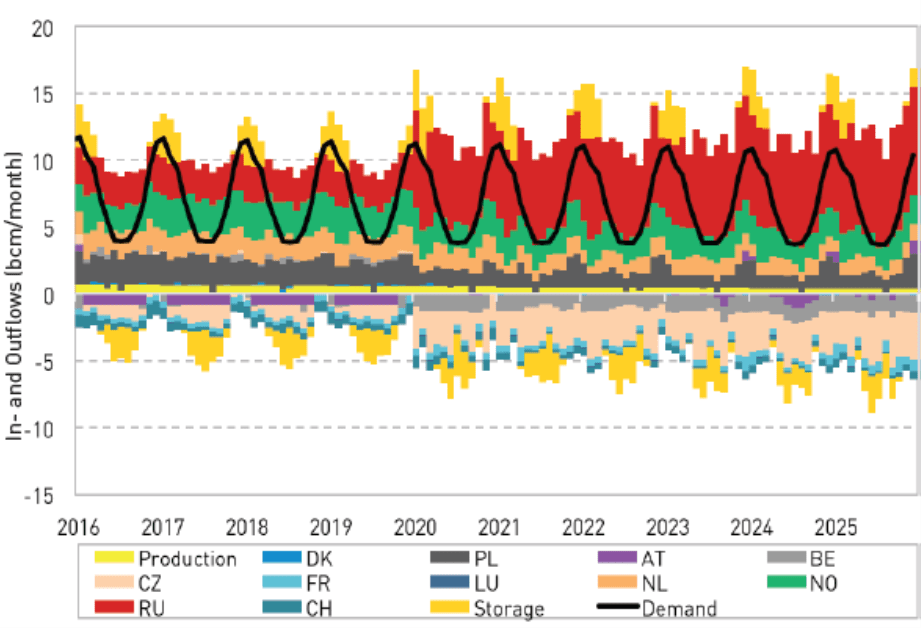This screenshot has width=921, height=628.
Task: Select the "RU" legend label
Action: (152, 609)
